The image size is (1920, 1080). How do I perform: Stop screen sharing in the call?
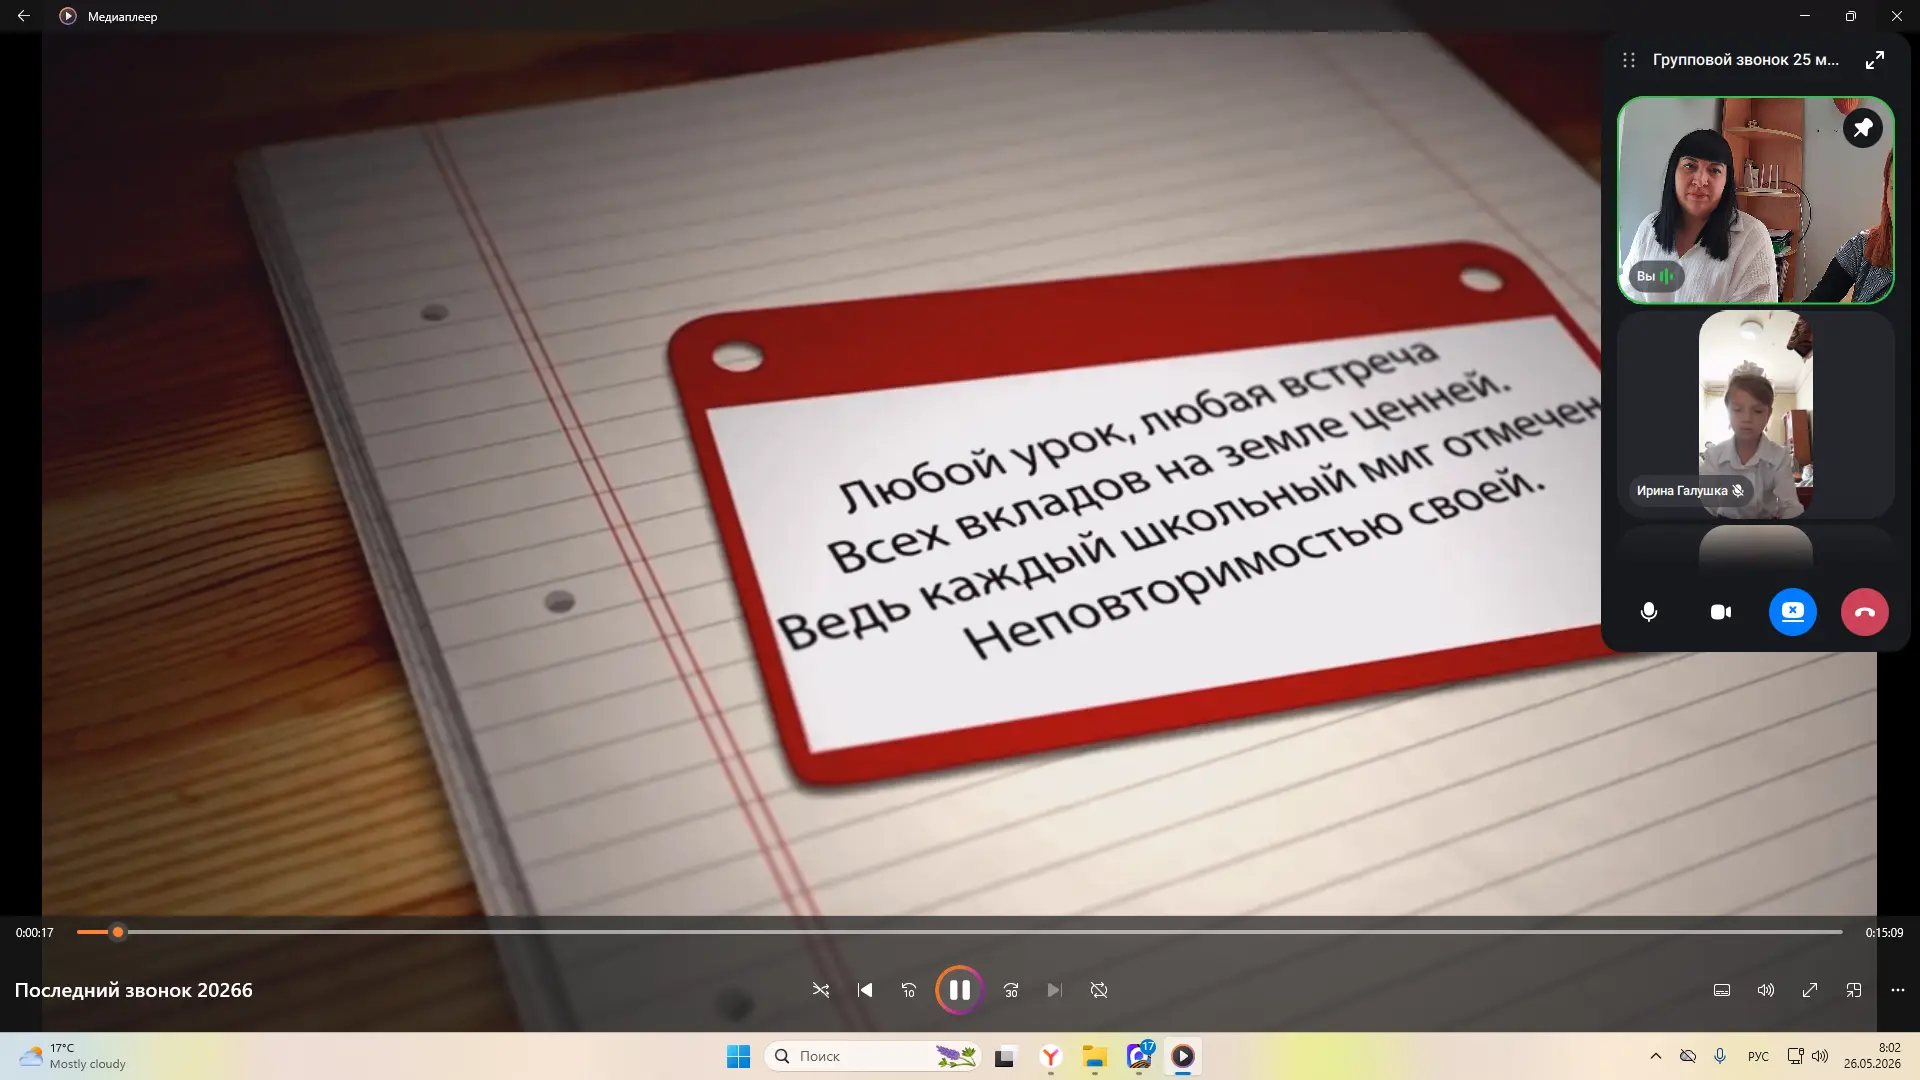point(1793,612)
